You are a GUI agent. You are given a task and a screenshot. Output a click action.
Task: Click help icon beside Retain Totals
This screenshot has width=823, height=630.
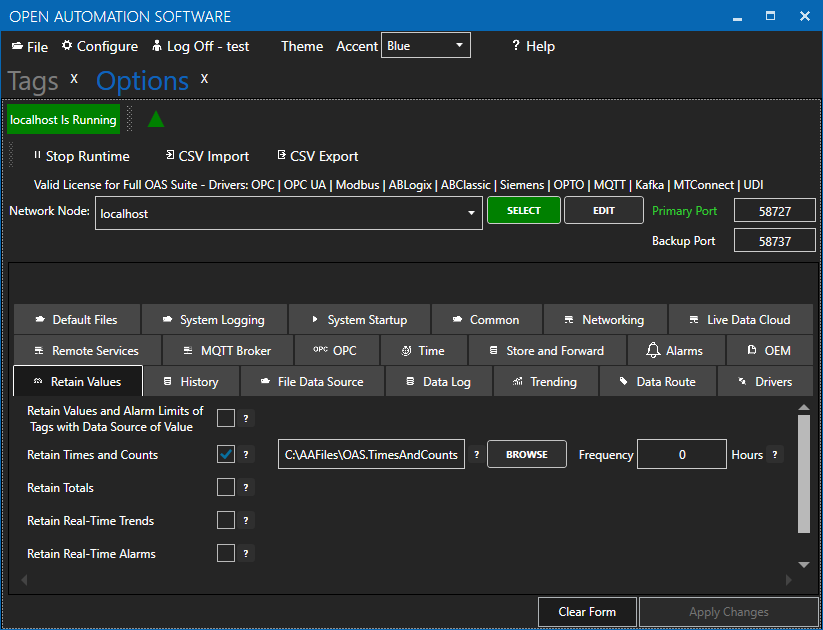[x=247, y=488]
